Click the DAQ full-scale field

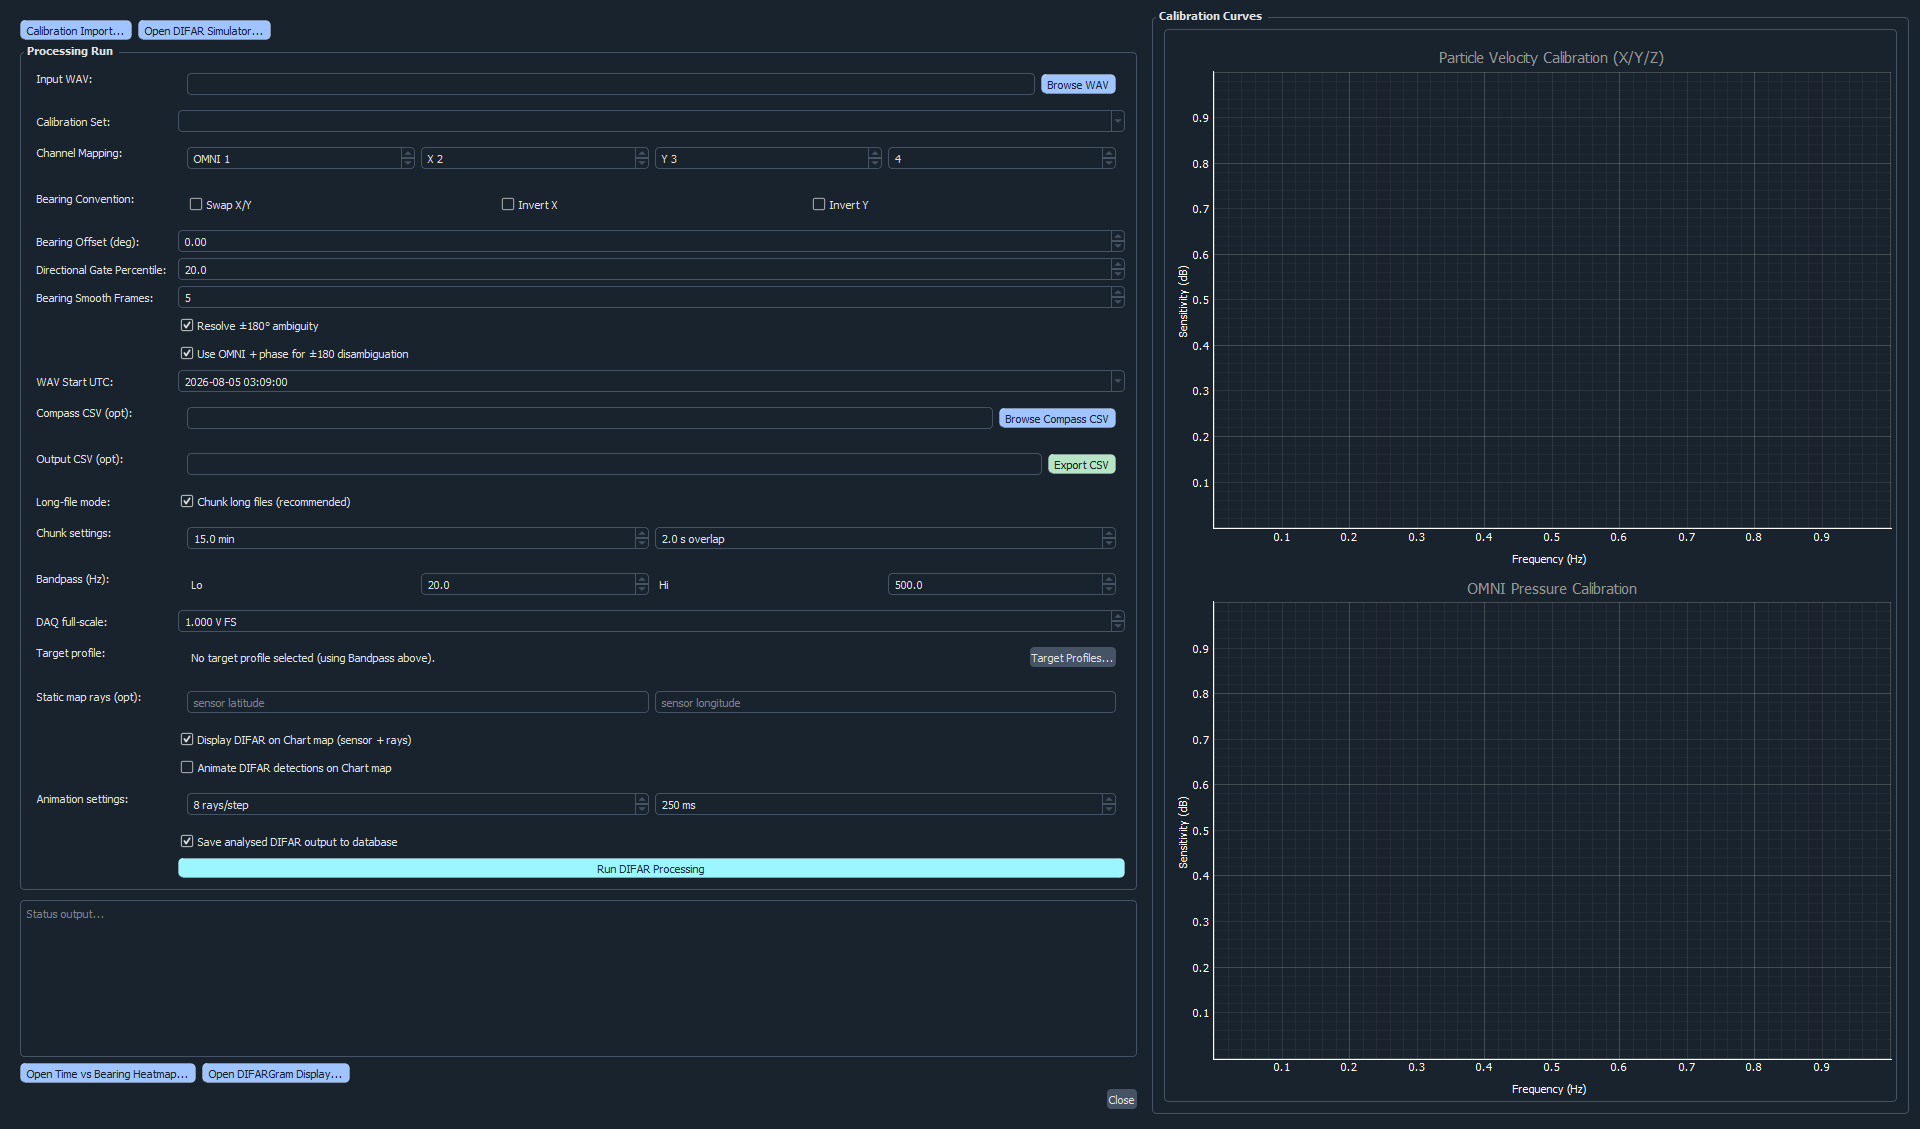pos(651,622)
